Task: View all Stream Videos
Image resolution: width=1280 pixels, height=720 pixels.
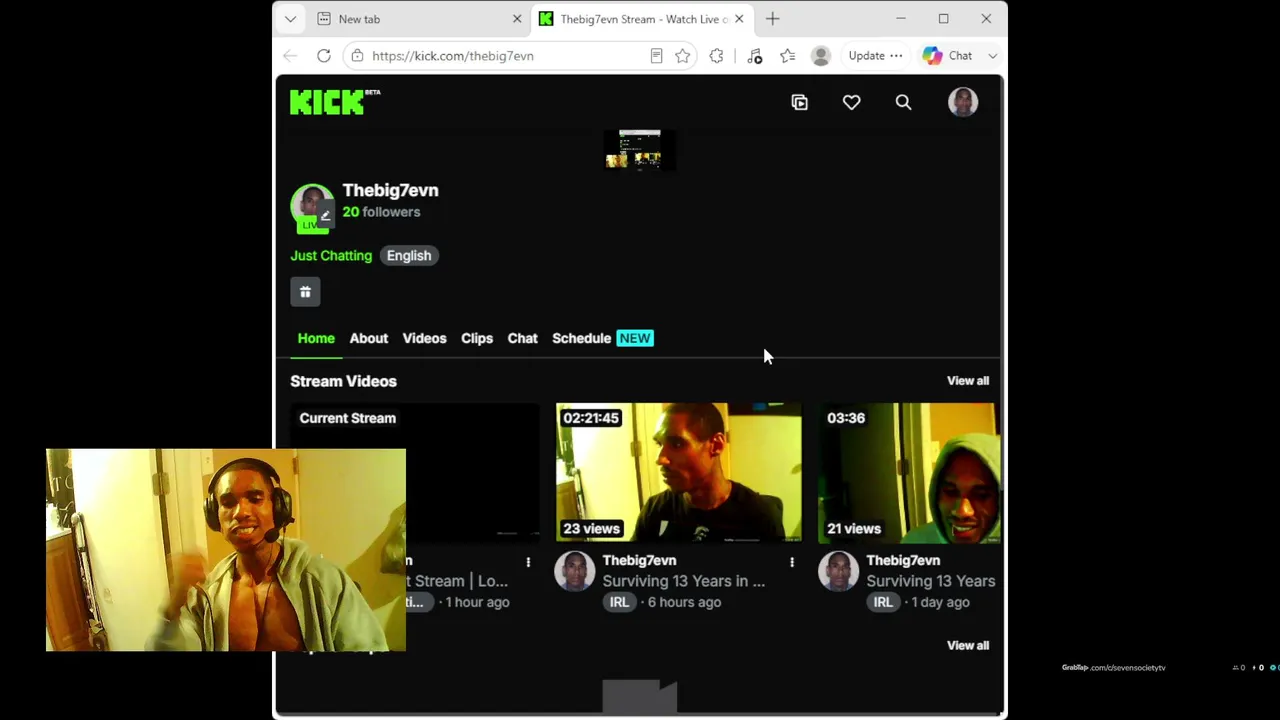Action: pyautogui.click(x=968, y=381)
